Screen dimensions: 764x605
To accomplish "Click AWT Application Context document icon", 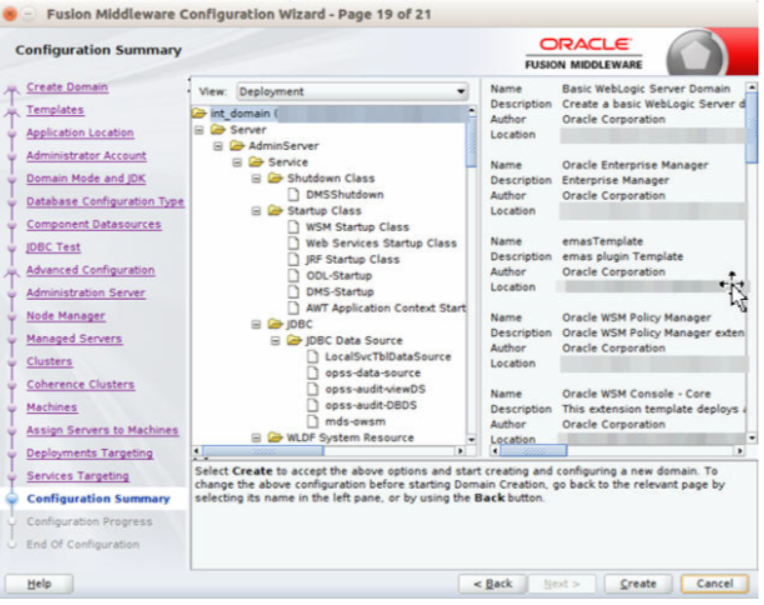I will point(293,308).
